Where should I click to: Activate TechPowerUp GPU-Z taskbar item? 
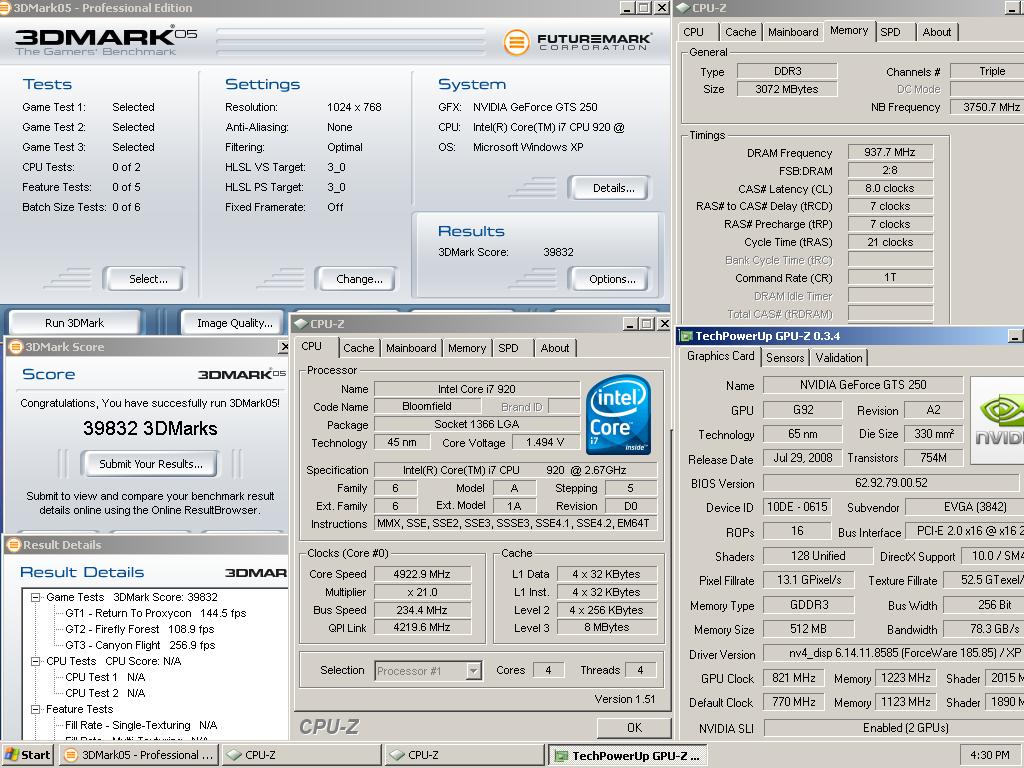(627, 755)
